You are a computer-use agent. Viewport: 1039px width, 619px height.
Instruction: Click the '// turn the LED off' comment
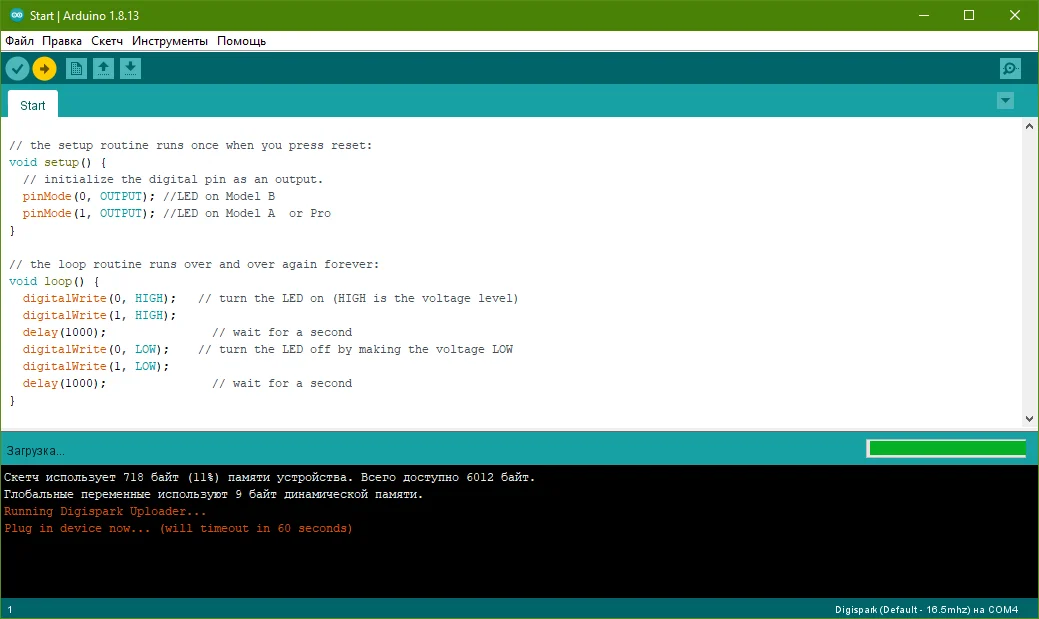355,349
